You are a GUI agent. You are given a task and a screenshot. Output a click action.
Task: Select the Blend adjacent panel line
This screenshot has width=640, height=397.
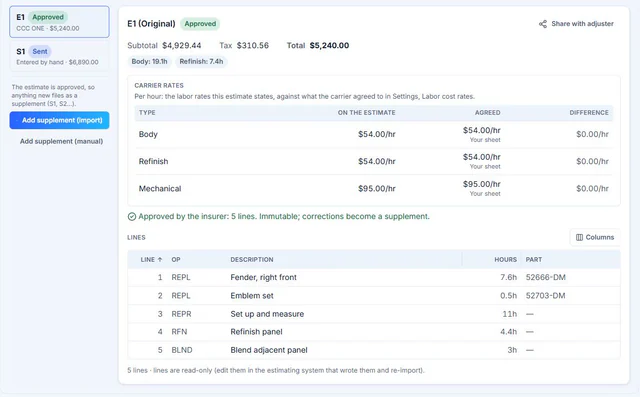pyautogui.click(x=374, y=350)
